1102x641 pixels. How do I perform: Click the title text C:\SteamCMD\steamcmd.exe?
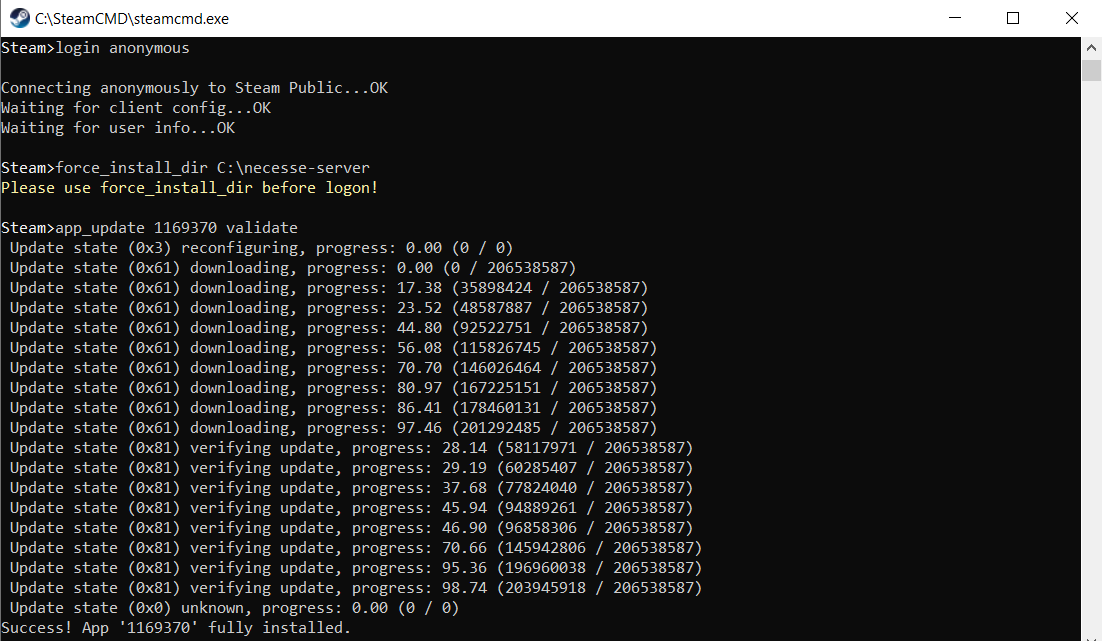click(x=132, y=19)
